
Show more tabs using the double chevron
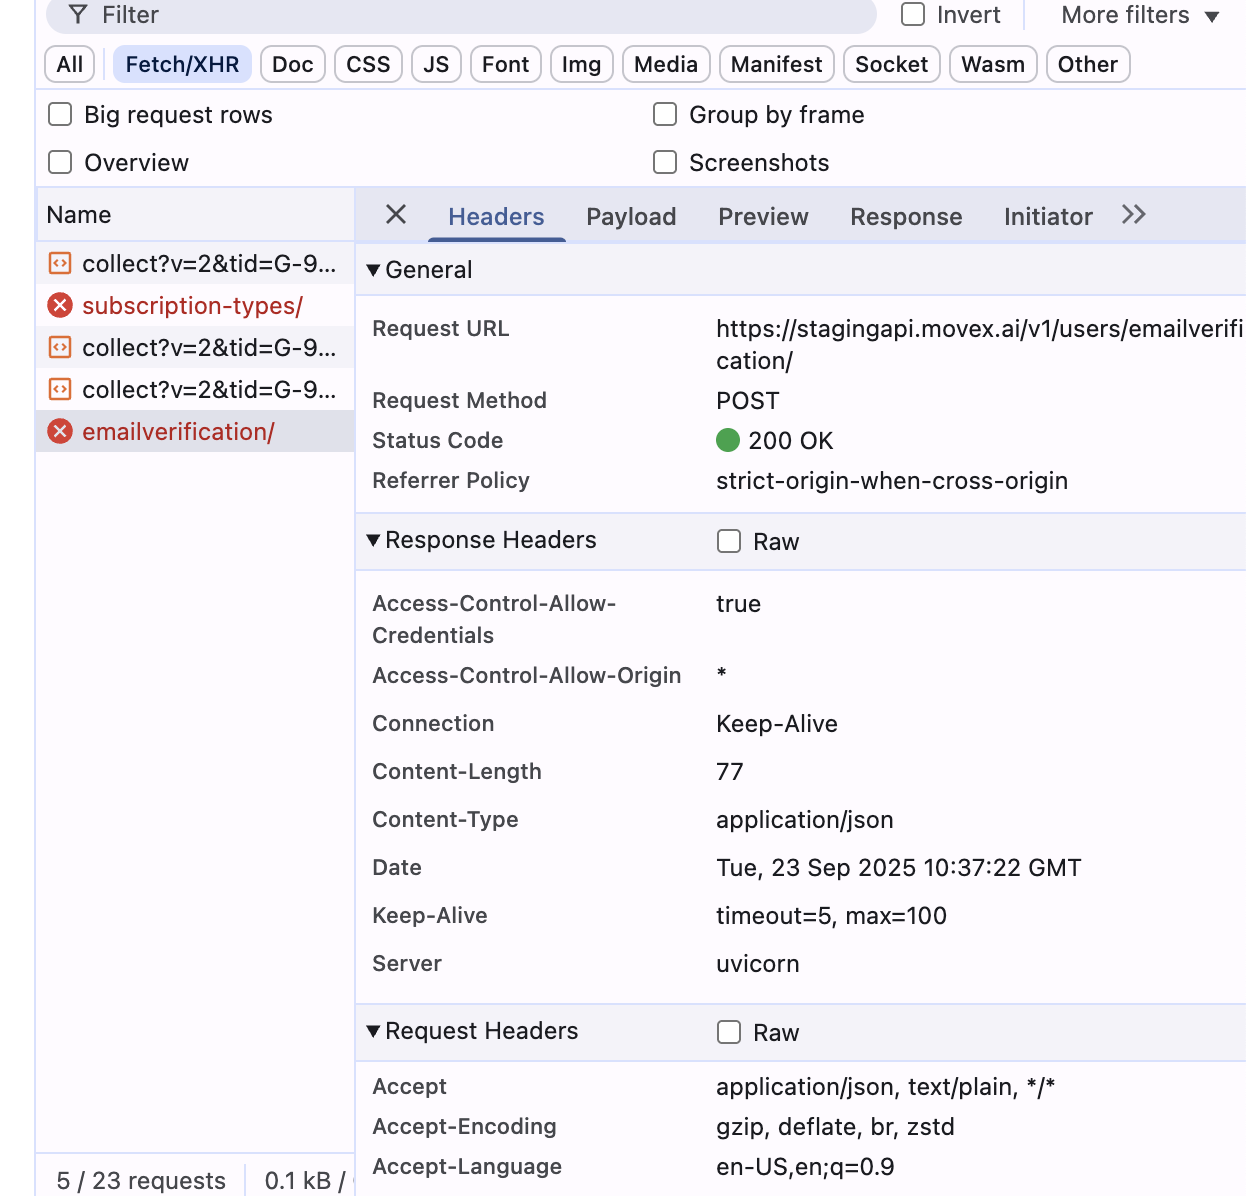coord(1133,215)
